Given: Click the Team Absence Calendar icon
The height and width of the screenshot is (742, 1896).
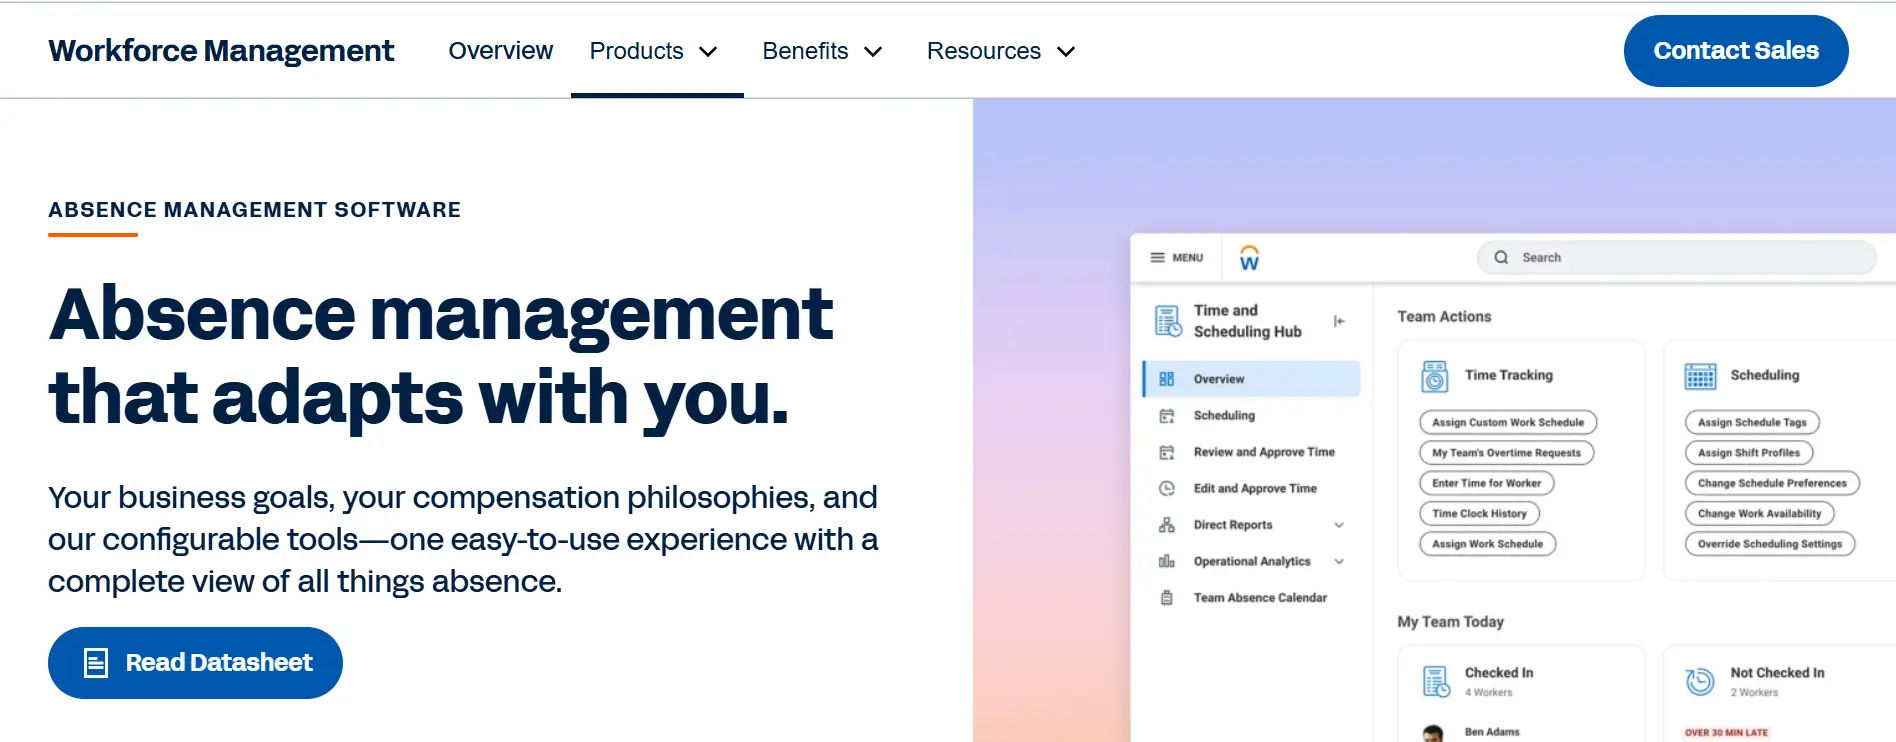Looking at the screenshot, I should (x=1166, y=598).
